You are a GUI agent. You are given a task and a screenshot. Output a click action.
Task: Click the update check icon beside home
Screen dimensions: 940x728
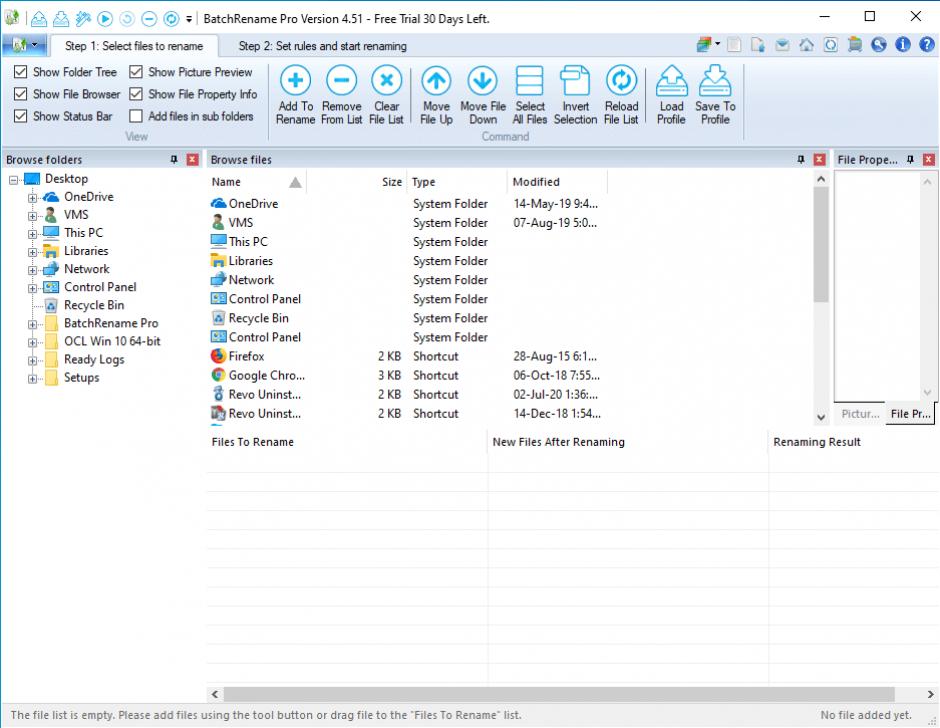(830, 44)
